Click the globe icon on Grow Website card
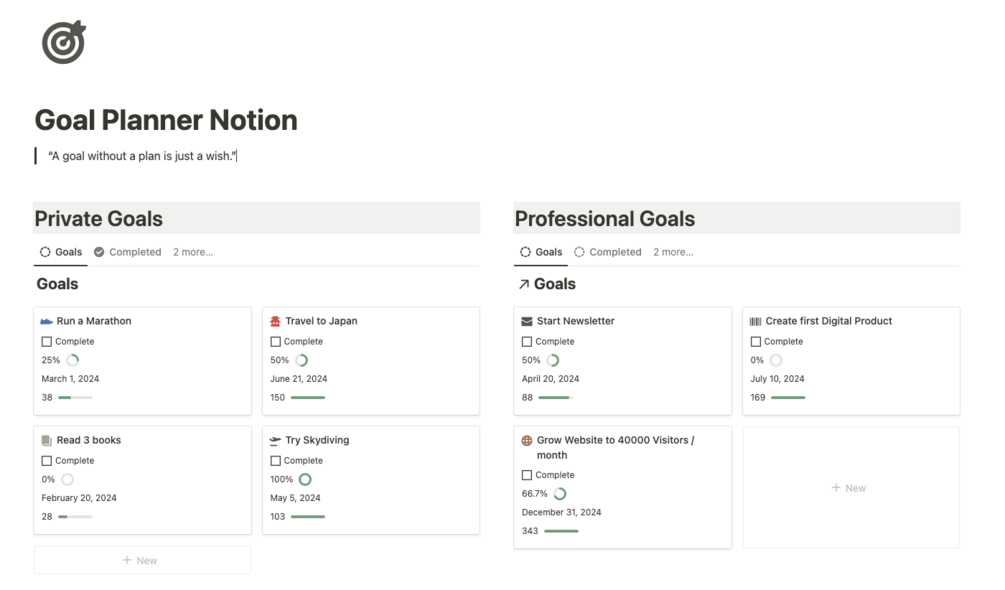Image resolution: width=1005 pixels, height=590 pixels. click(527, 441)
